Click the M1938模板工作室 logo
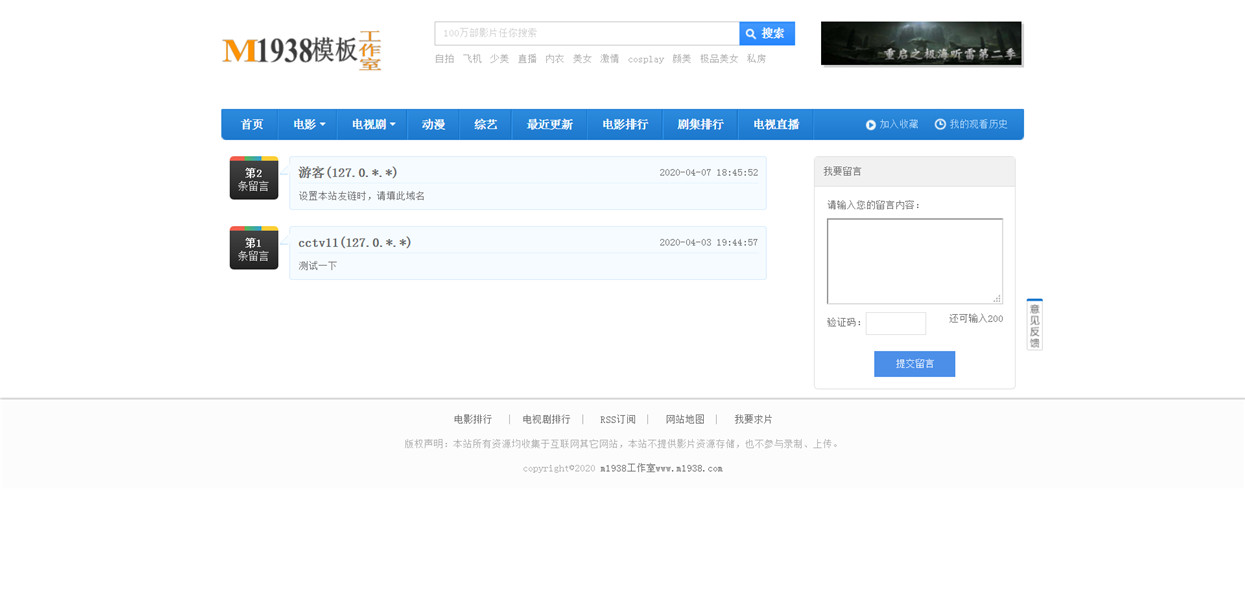 click(302, 49)
